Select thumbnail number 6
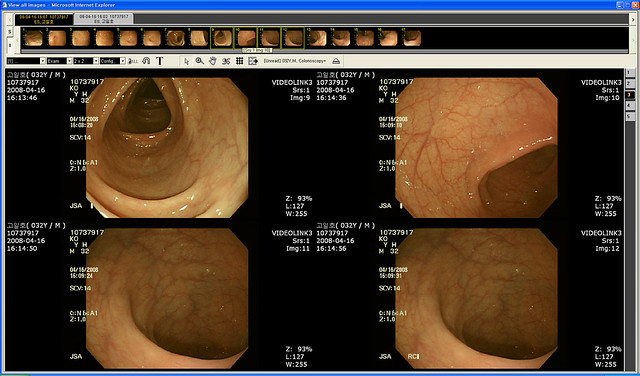The width and height of the screenshot is (640, 376). click(x=151, y=38)
